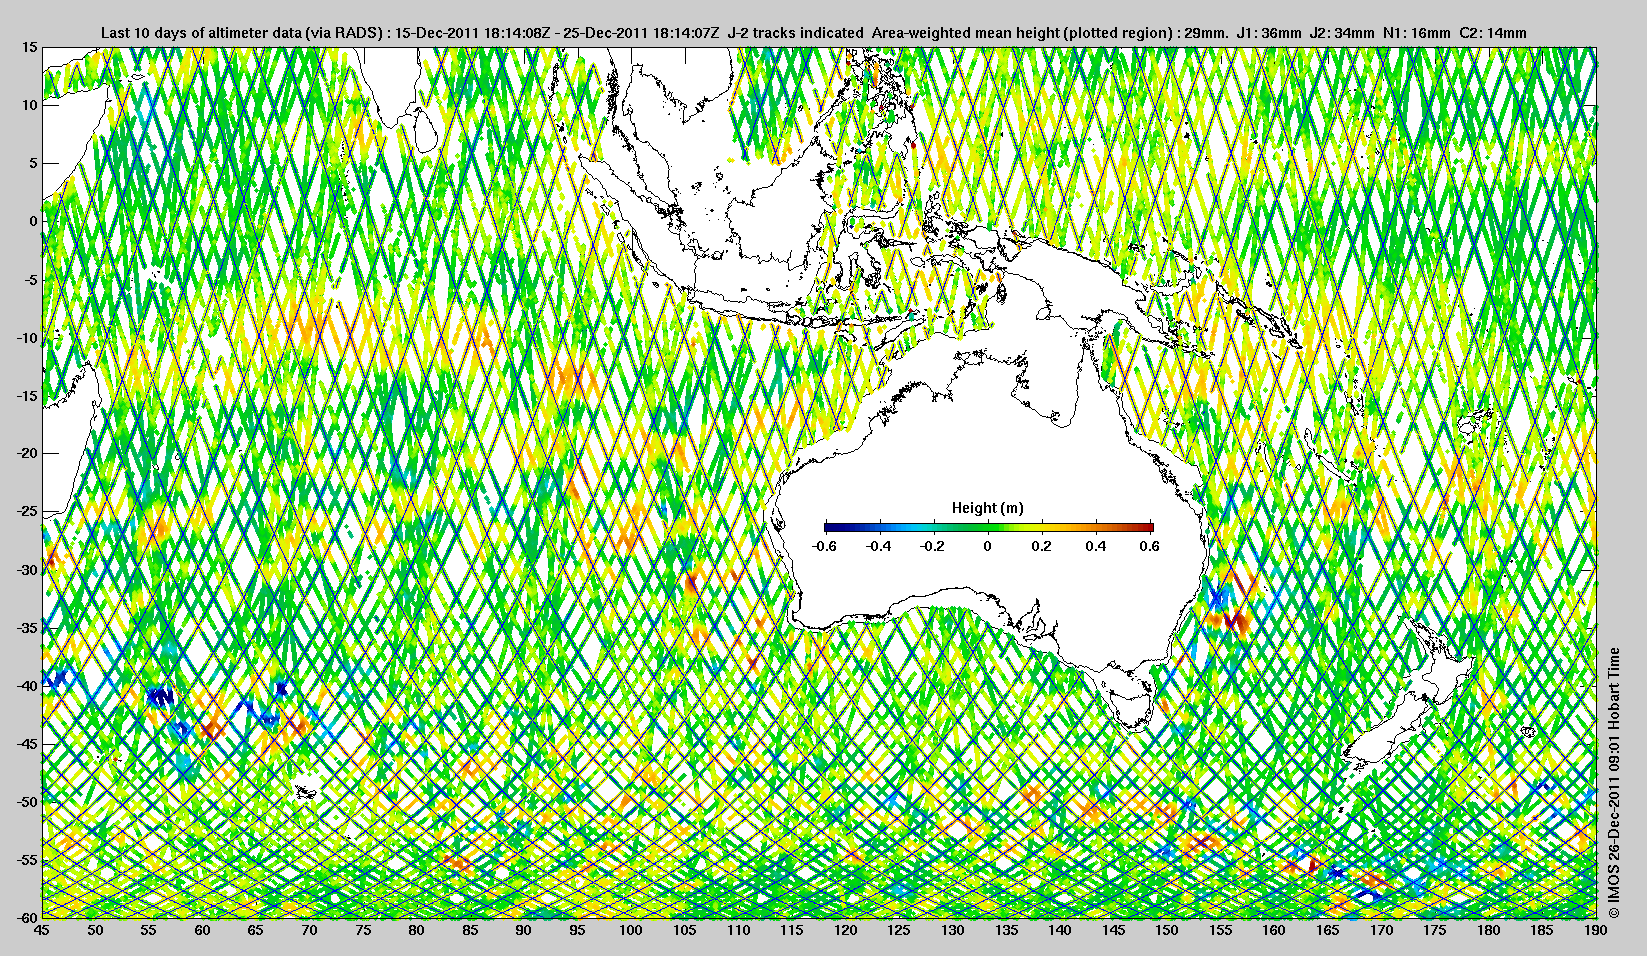Click longitude axis label '75'
This screenshot has height=956, width=1647.
pyautogui.click(x=363, y=930)
